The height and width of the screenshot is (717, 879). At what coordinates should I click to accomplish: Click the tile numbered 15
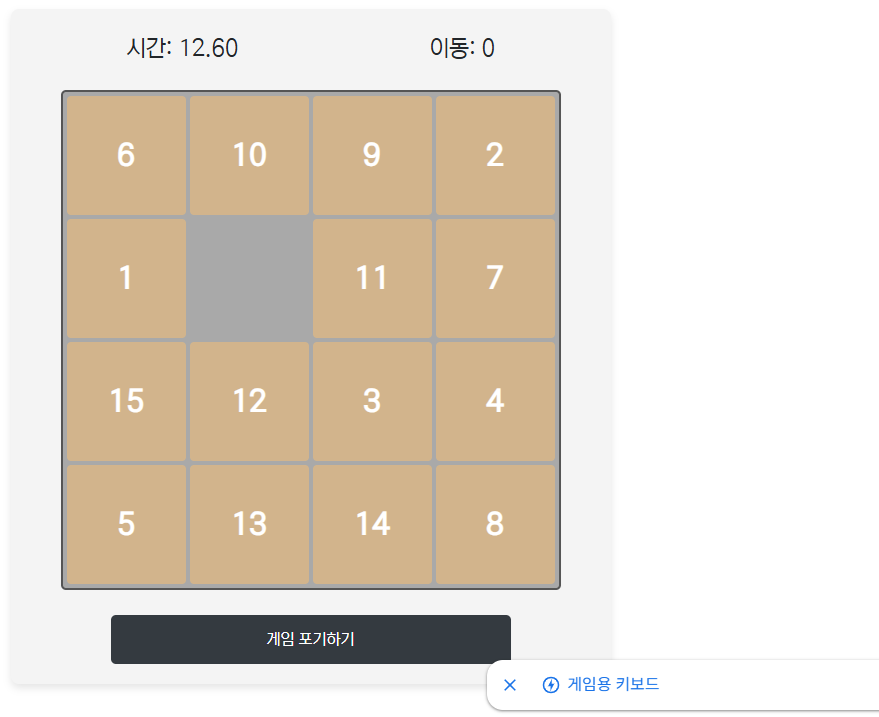pyautogui.click(x=126, y=401)
